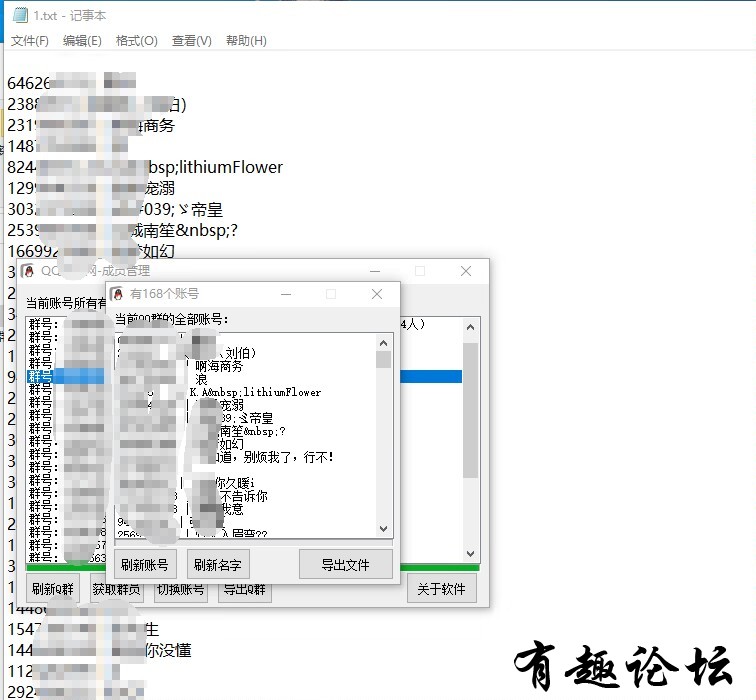This screenshot has width=756, height=700.
Task: Click Notepad line ending 你没懂
Action: pyautogui.click(x=99, y=650)
